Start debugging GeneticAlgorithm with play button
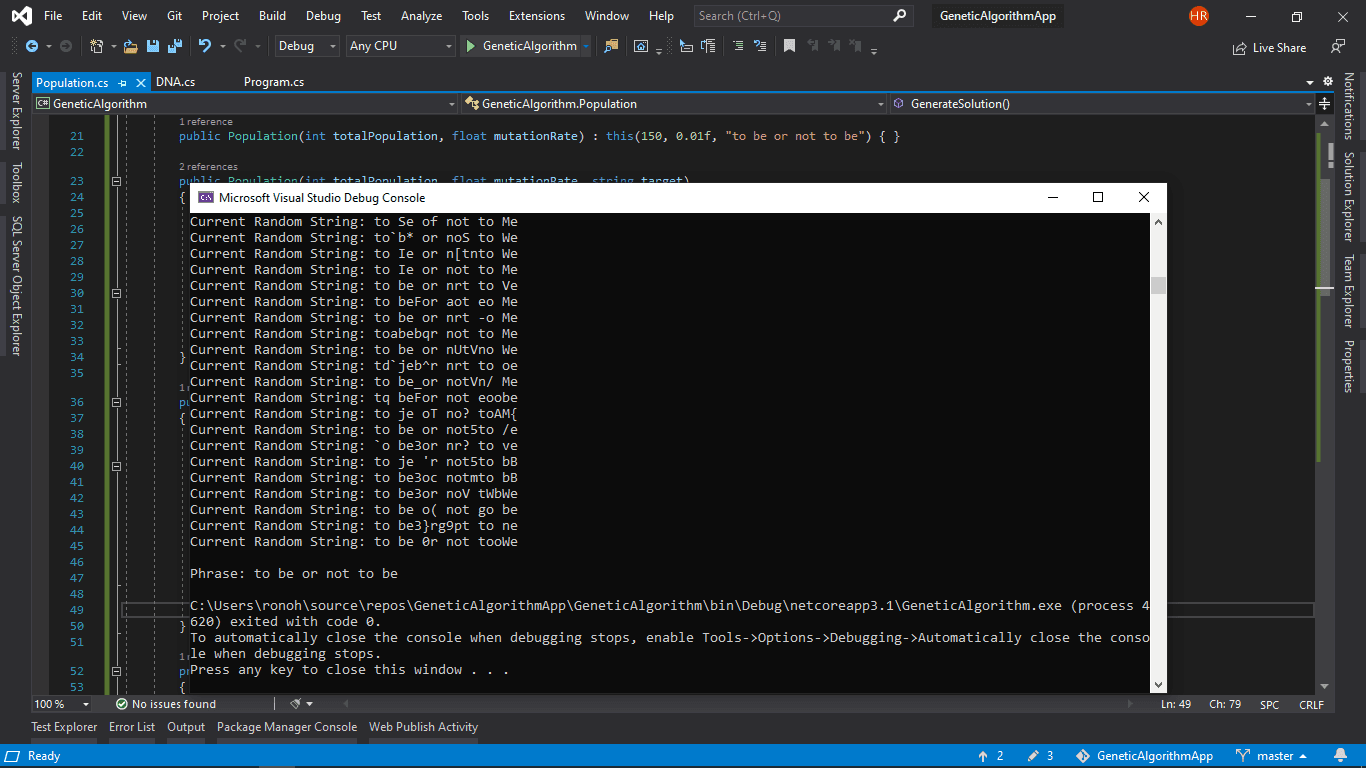Viewport: 1366px width, 768px height. tap(470, 46)
